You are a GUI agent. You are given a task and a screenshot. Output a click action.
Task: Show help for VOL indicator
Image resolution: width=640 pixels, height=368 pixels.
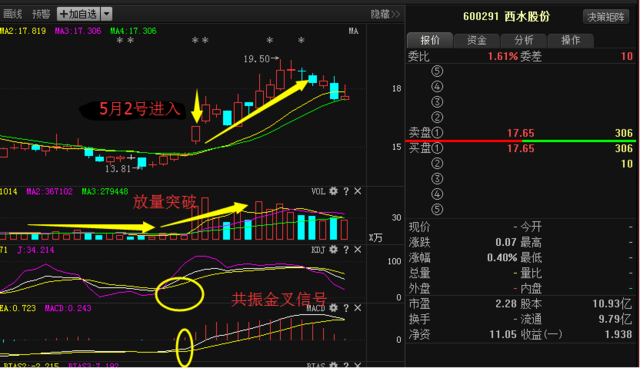[346, 191]
